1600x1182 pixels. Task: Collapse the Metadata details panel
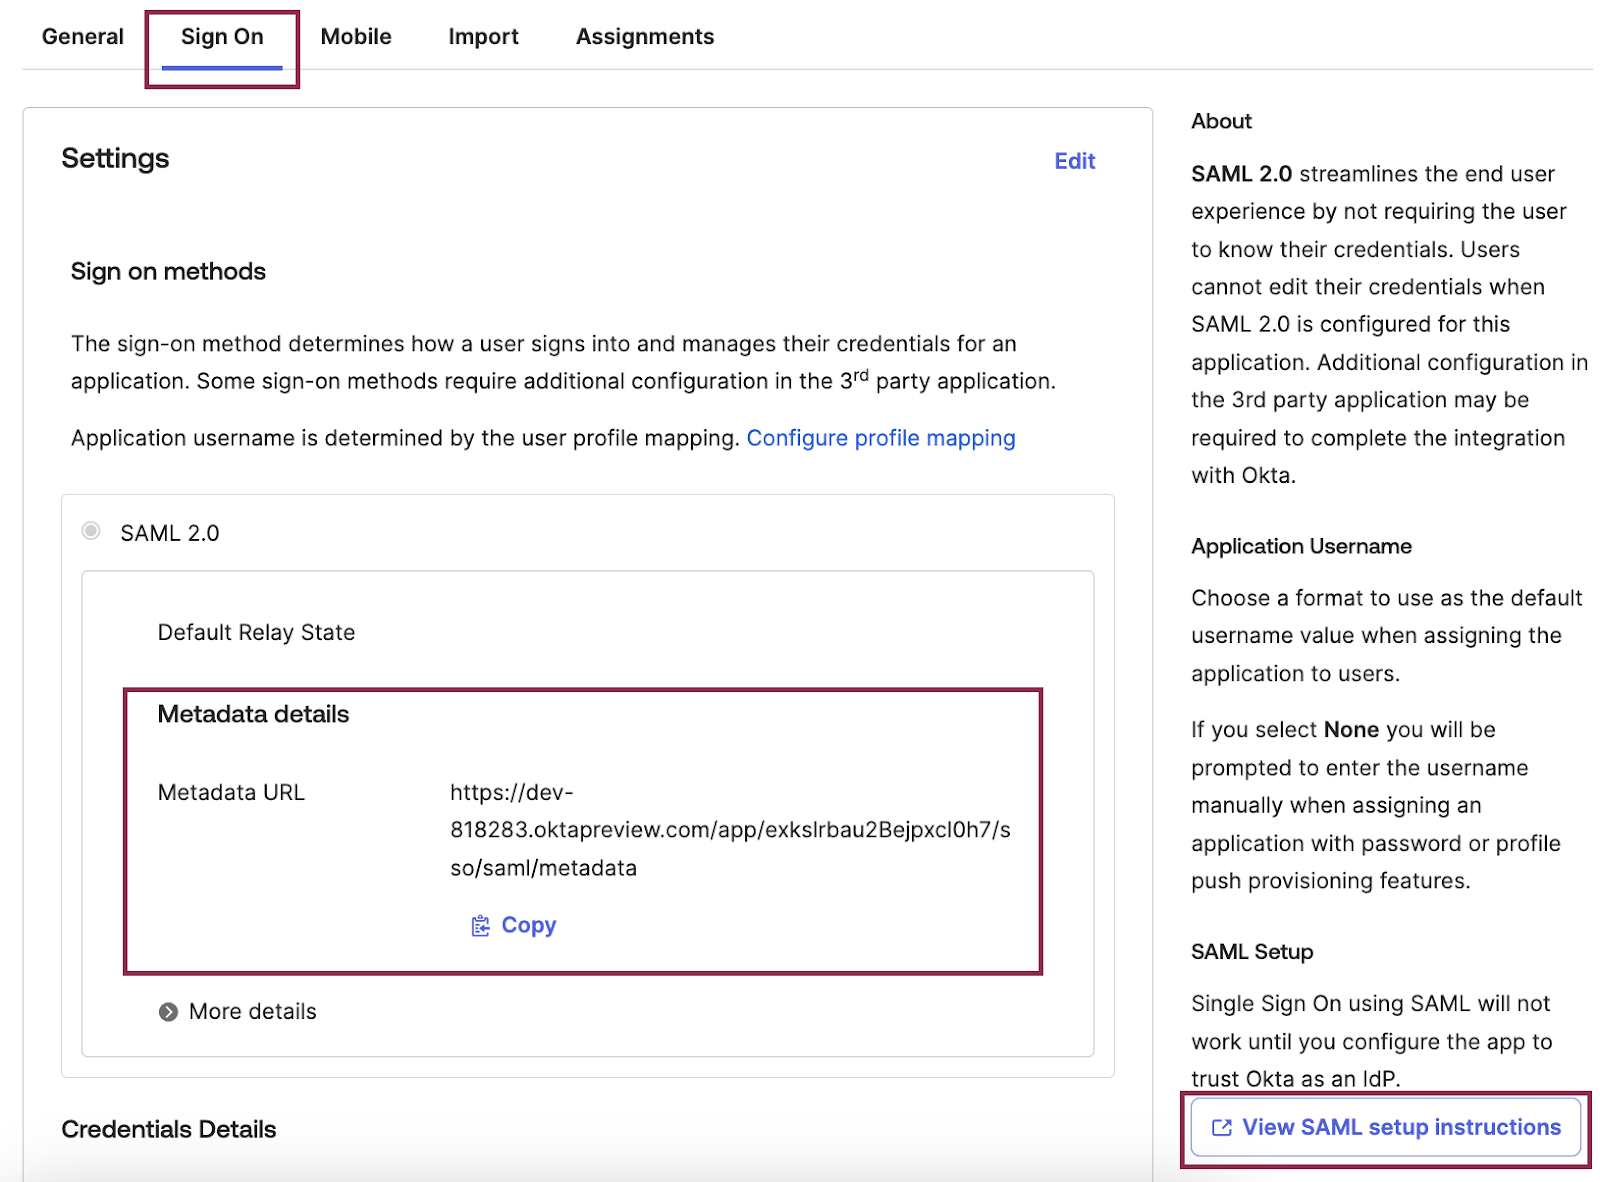pyautogui.click(x=252, y=714)
